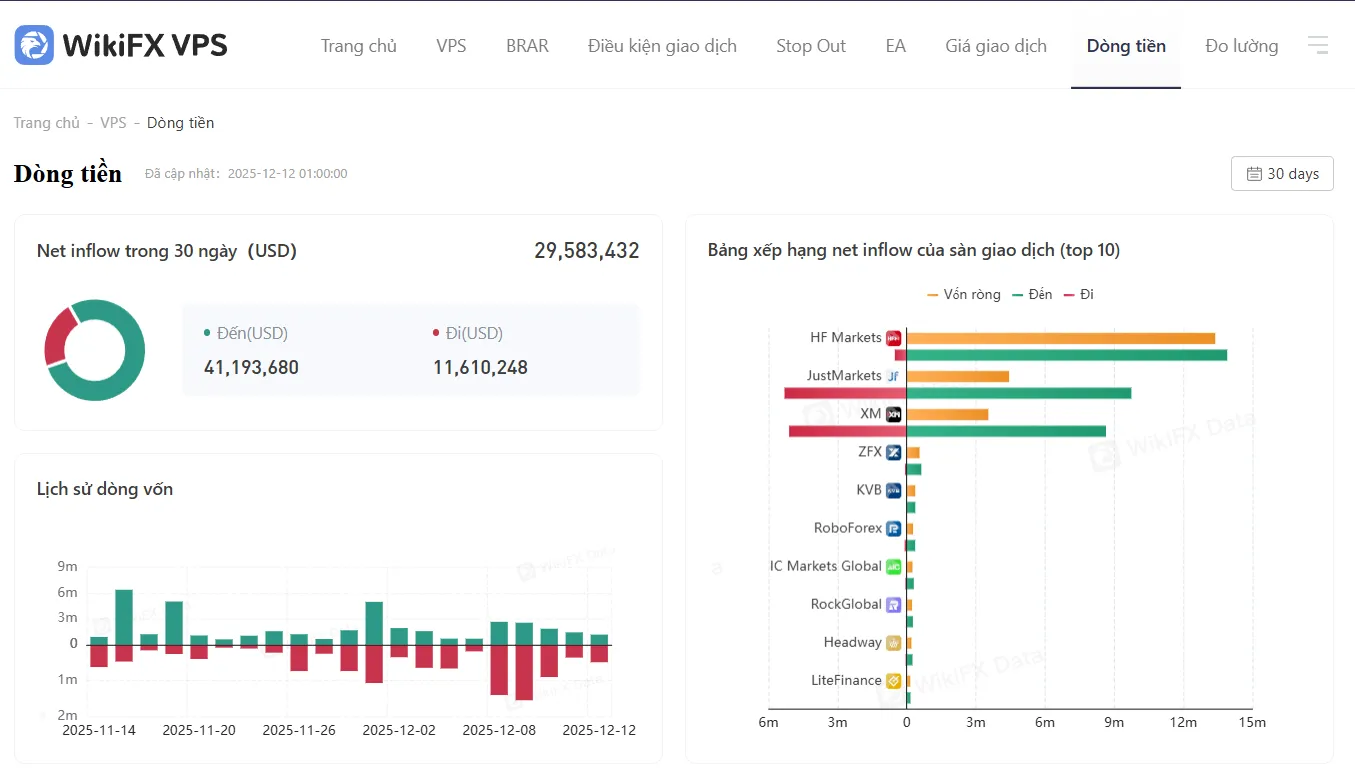Click the 2025-12-08 axis date label

(x=499, y=730)
